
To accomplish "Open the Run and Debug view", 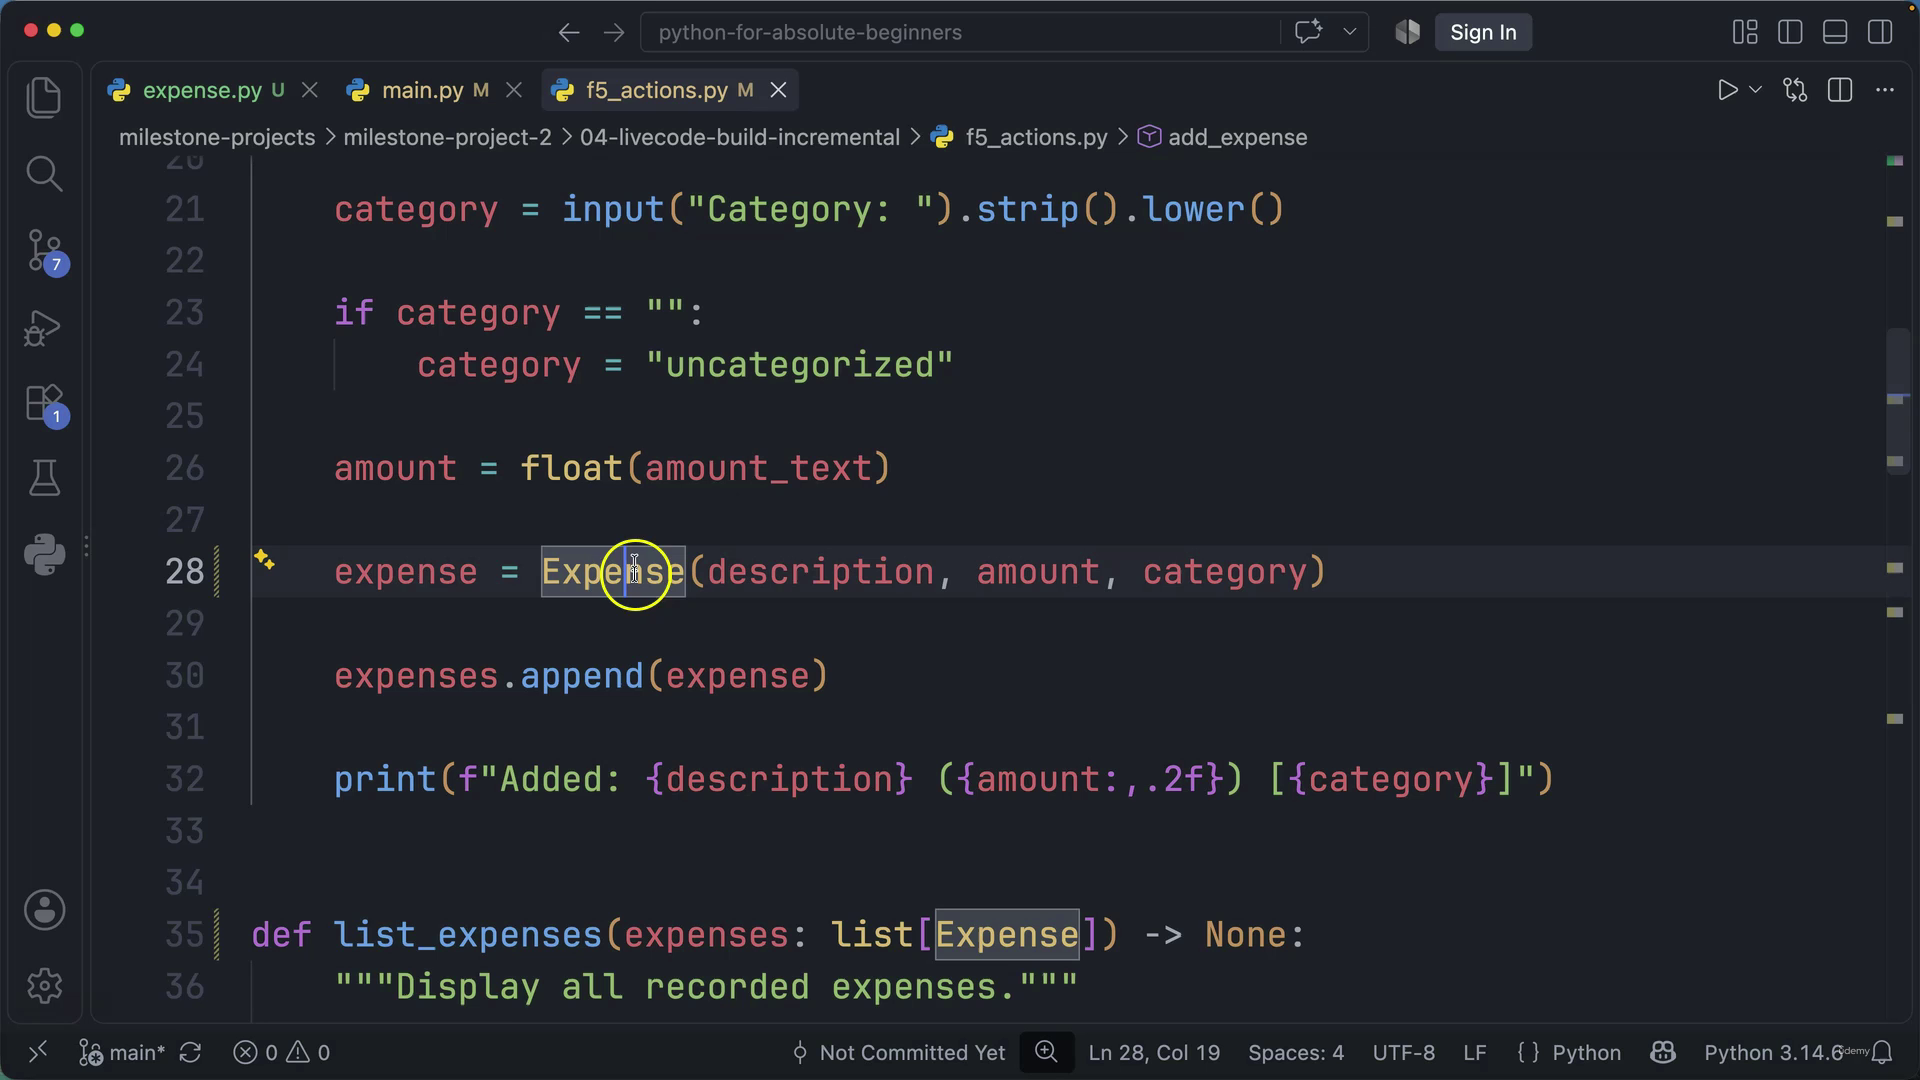I will point(43,328).
